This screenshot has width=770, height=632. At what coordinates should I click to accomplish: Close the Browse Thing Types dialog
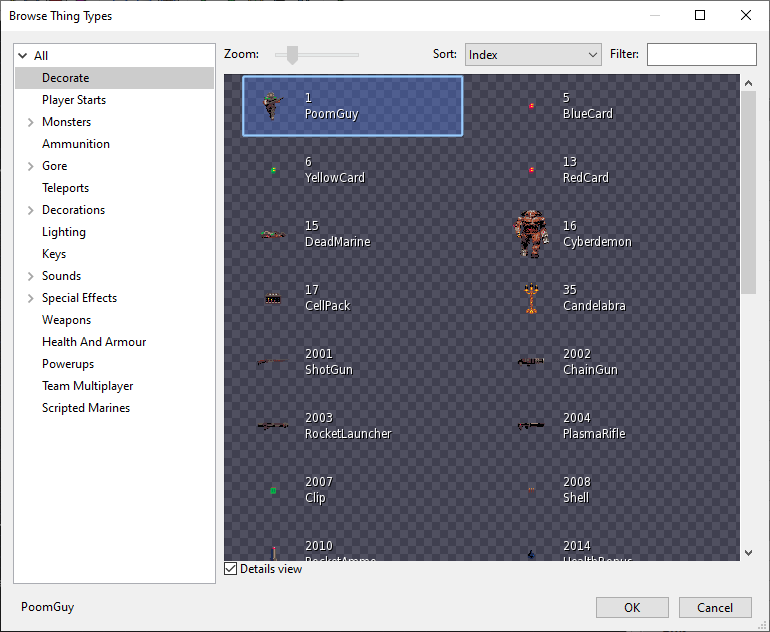click(746, 15)
